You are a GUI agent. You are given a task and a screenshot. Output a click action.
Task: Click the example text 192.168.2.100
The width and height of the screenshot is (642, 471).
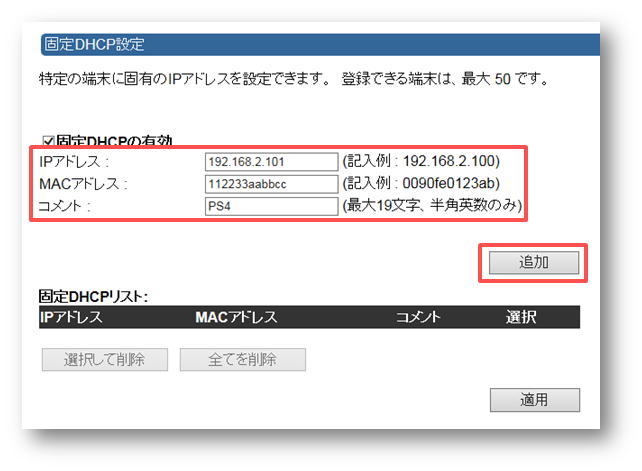pyautogui.click(x=449, y=161)
